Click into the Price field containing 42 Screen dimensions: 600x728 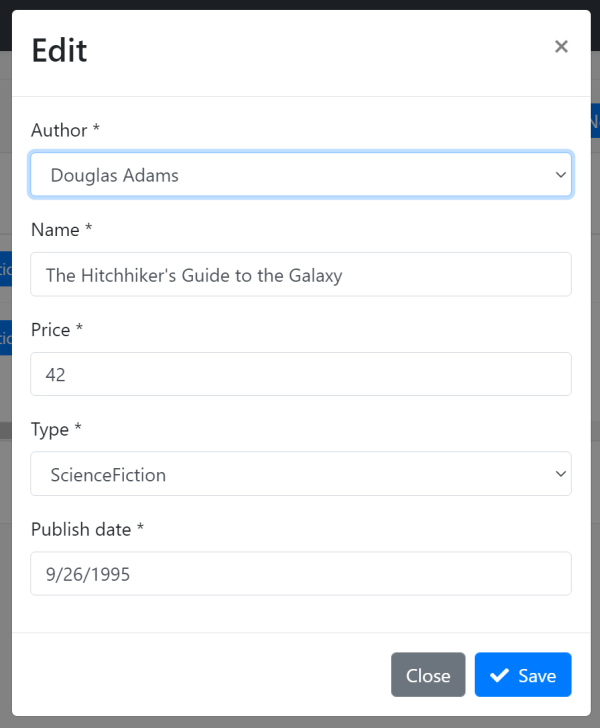point(300,374)
